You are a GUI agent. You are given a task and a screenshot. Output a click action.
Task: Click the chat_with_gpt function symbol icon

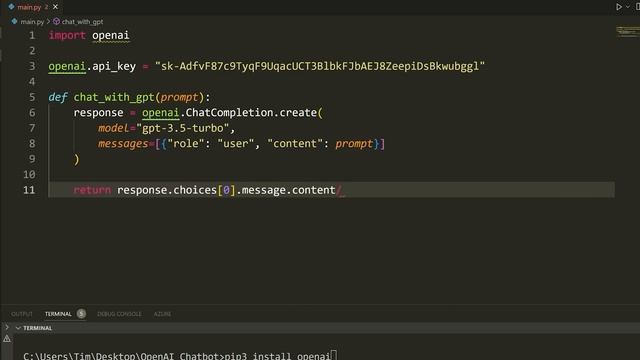[x=56, y=22]
